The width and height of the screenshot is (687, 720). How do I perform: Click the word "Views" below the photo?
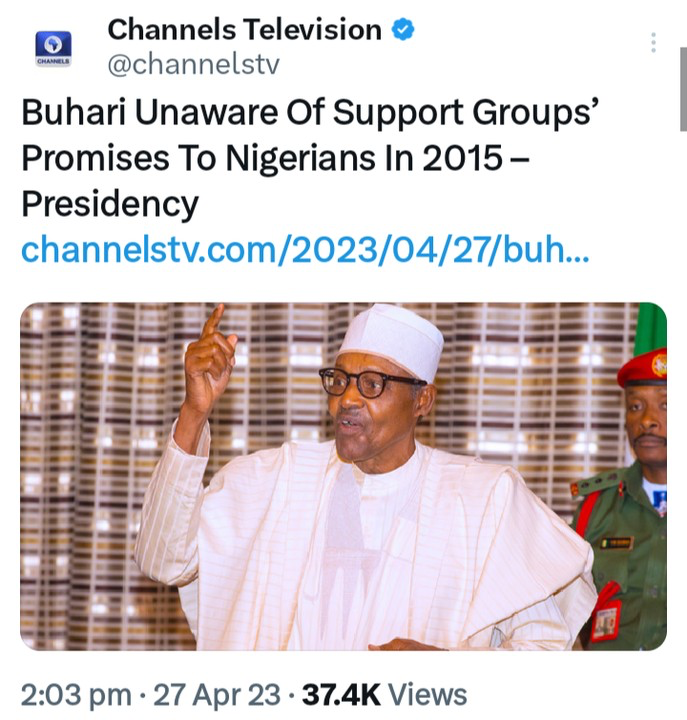(428, 694)
